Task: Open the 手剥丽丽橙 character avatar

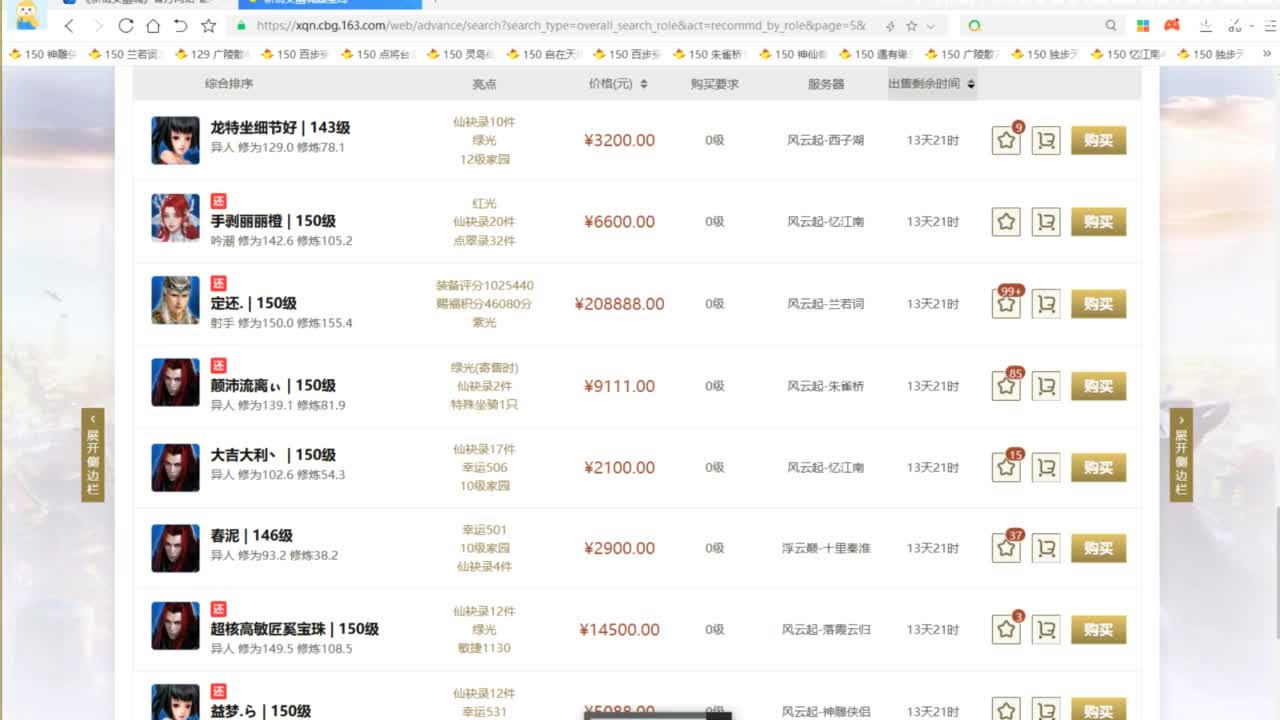Action: [175, 218]
